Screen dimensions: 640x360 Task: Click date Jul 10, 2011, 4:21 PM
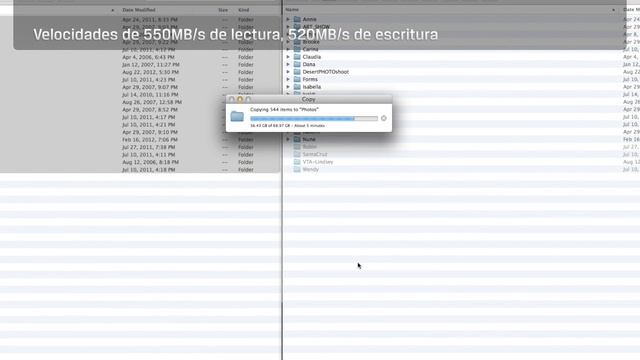click(149, 124)
